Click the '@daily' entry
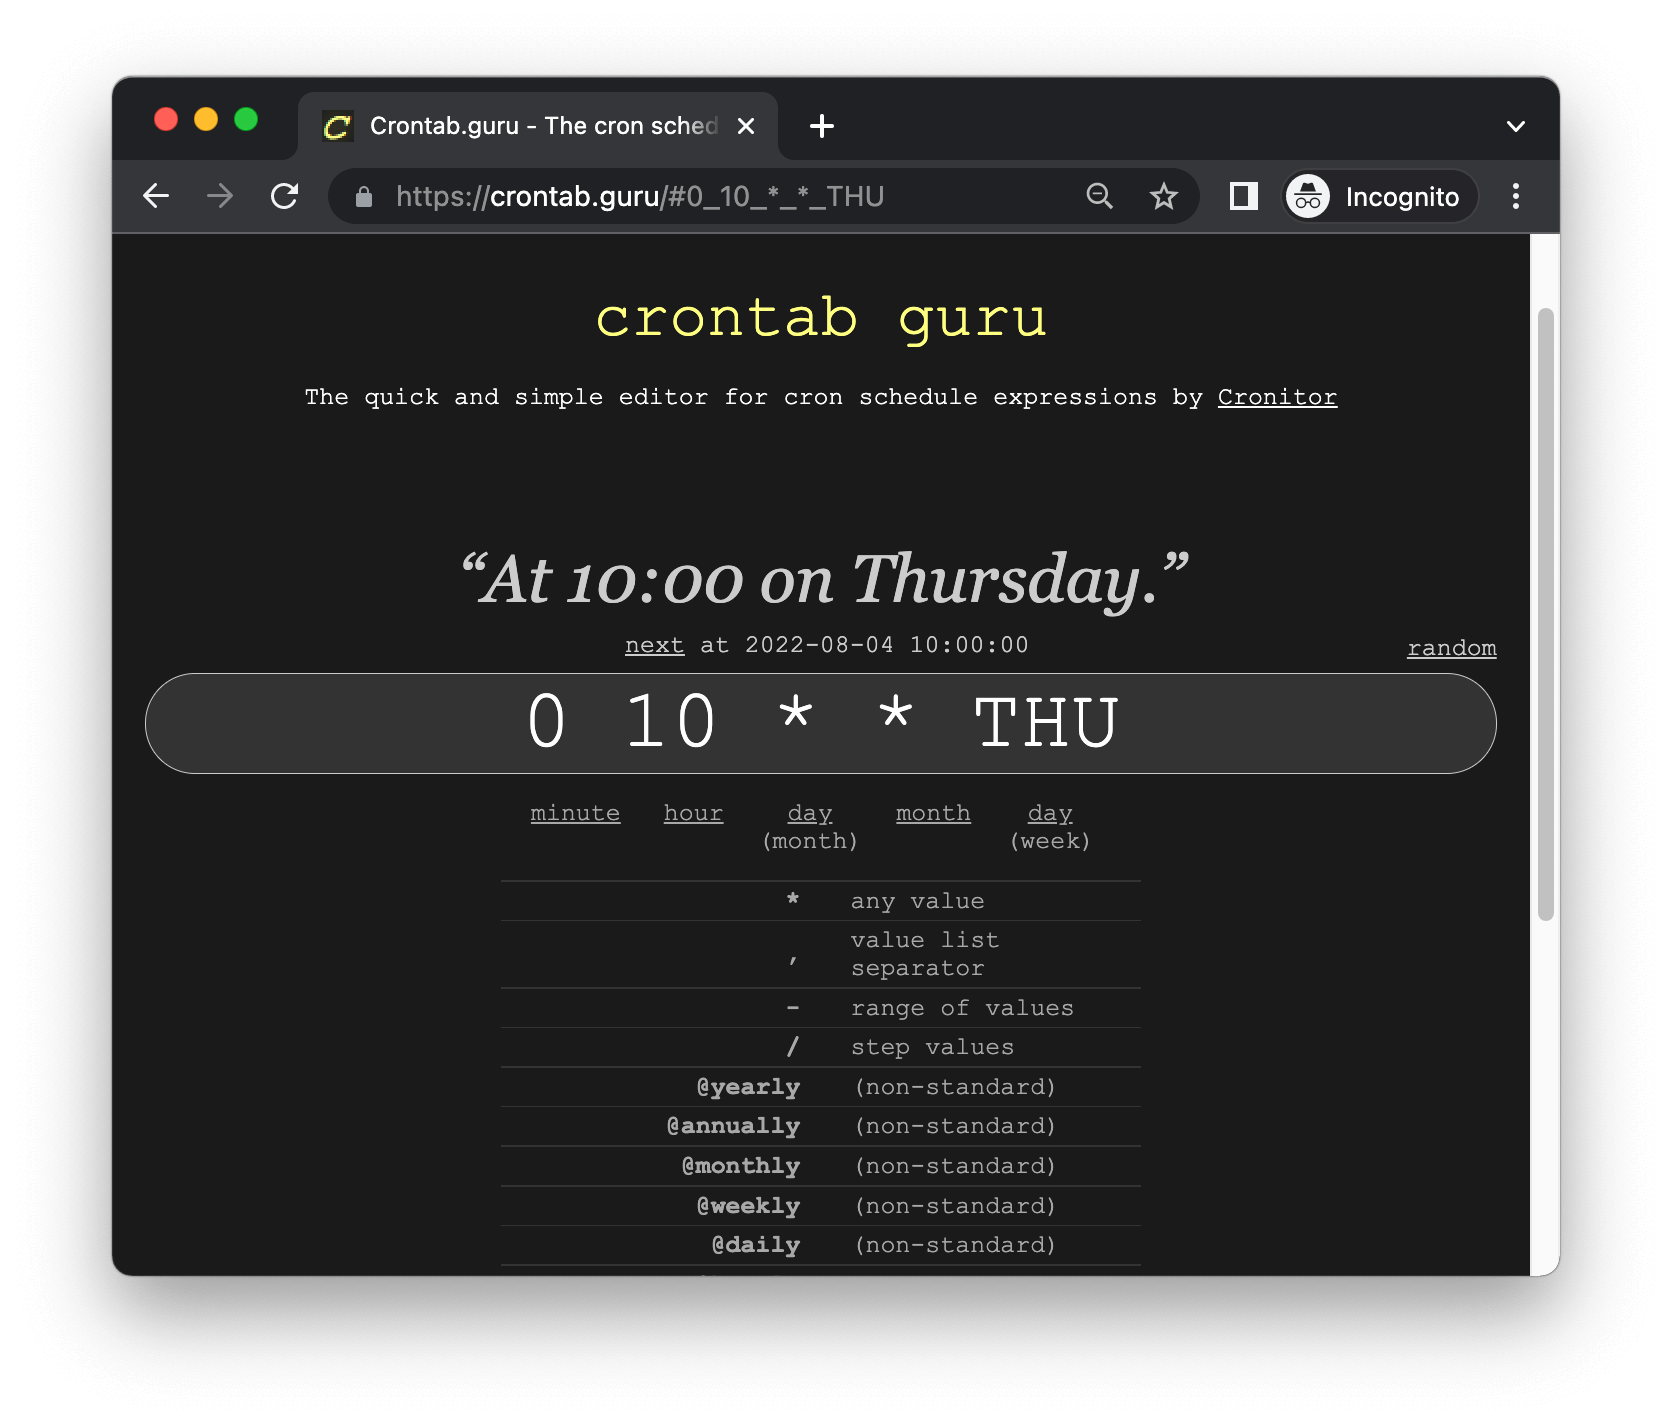 [756, 1245]
